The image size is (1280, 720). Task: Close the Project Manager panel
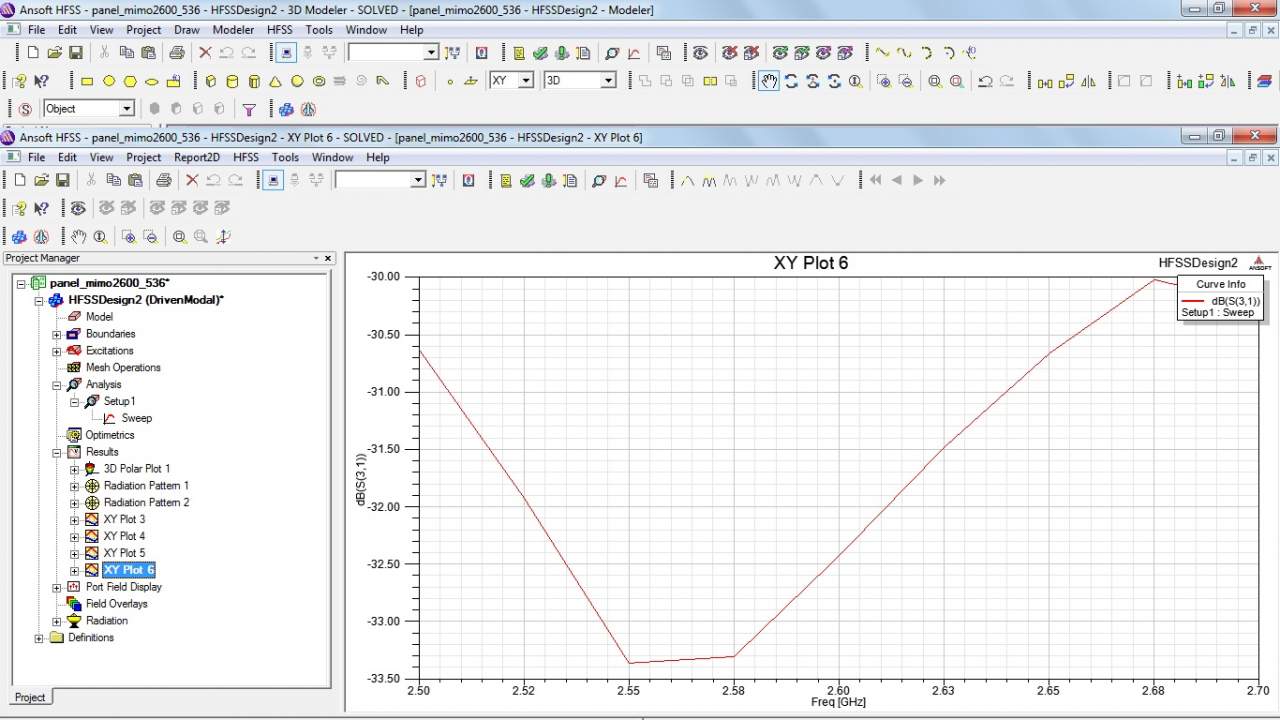[x=327, y=258]
